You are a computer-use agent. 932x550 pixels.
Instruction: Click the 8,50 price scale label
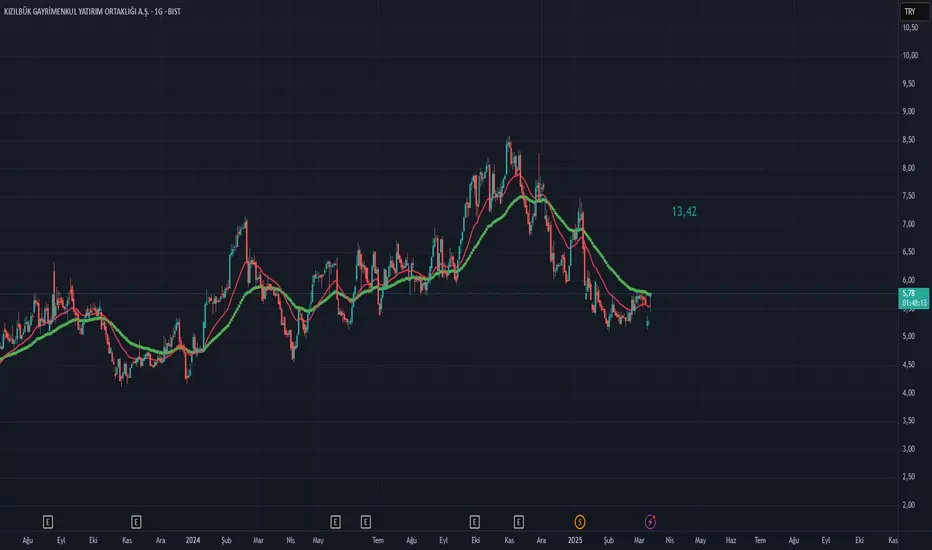tap(909, 140)
